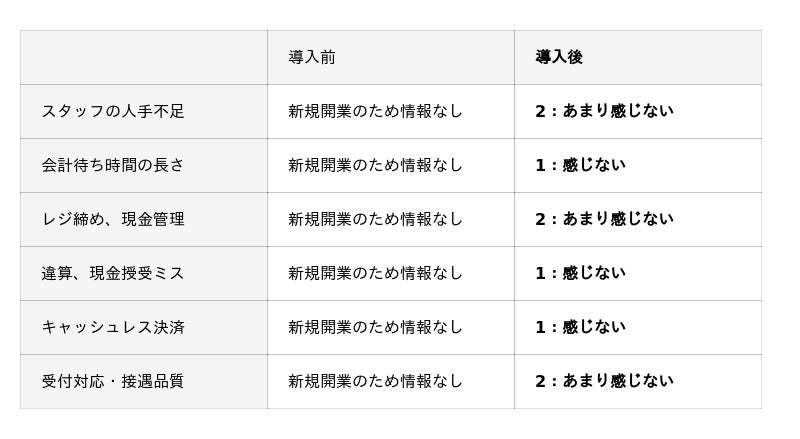Select 導入前 cell for レジ締め、現金管理
Screen dimensions: 800x439
coord(375,219)
